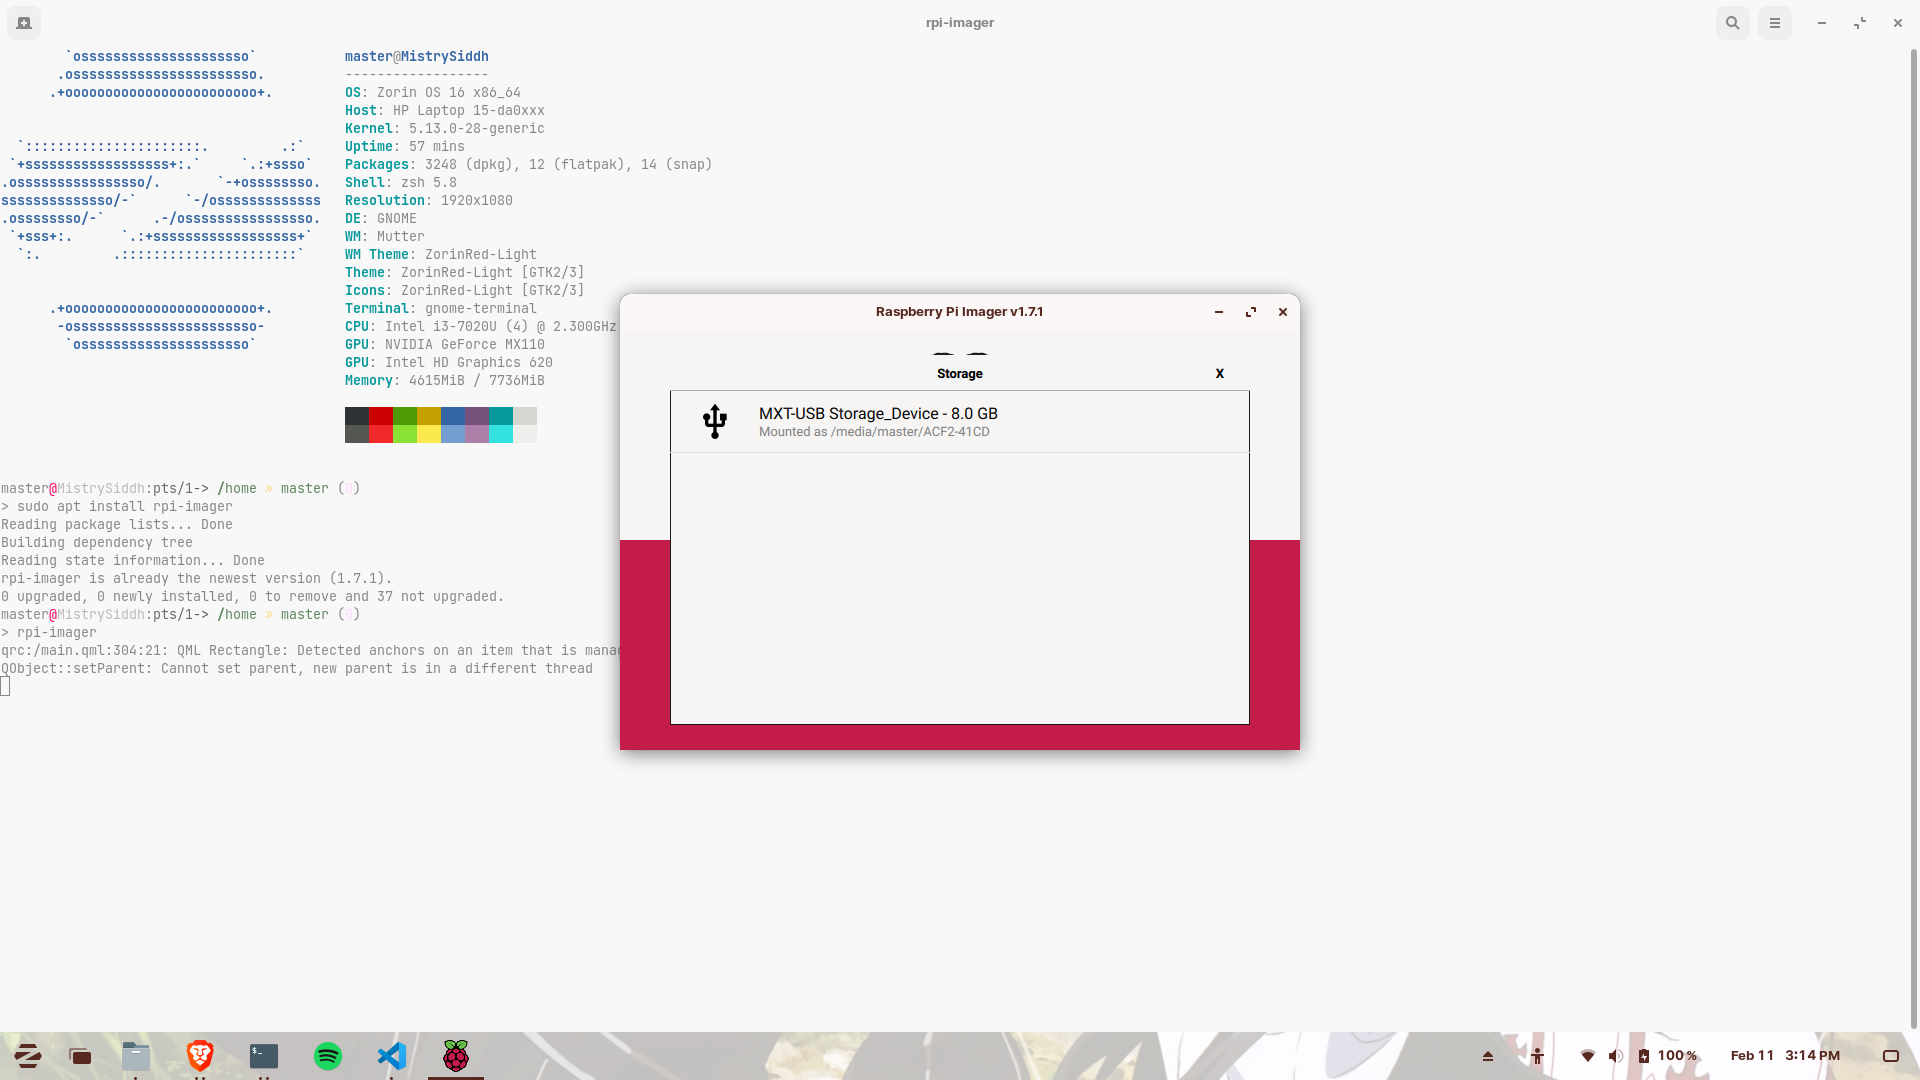The image size is (1920, 1080).
Task: Open the terminal hamburger menu
Action: coord(1775,22)
